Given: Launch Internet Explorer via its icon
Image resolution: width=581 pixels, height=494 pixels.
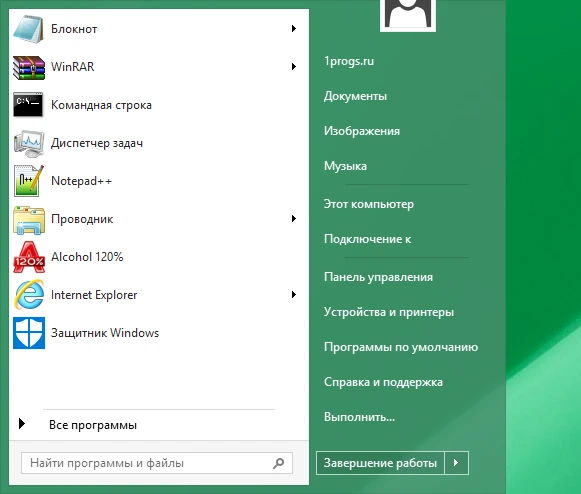Looking at the screenshot, I should click(x=29, y=295).
